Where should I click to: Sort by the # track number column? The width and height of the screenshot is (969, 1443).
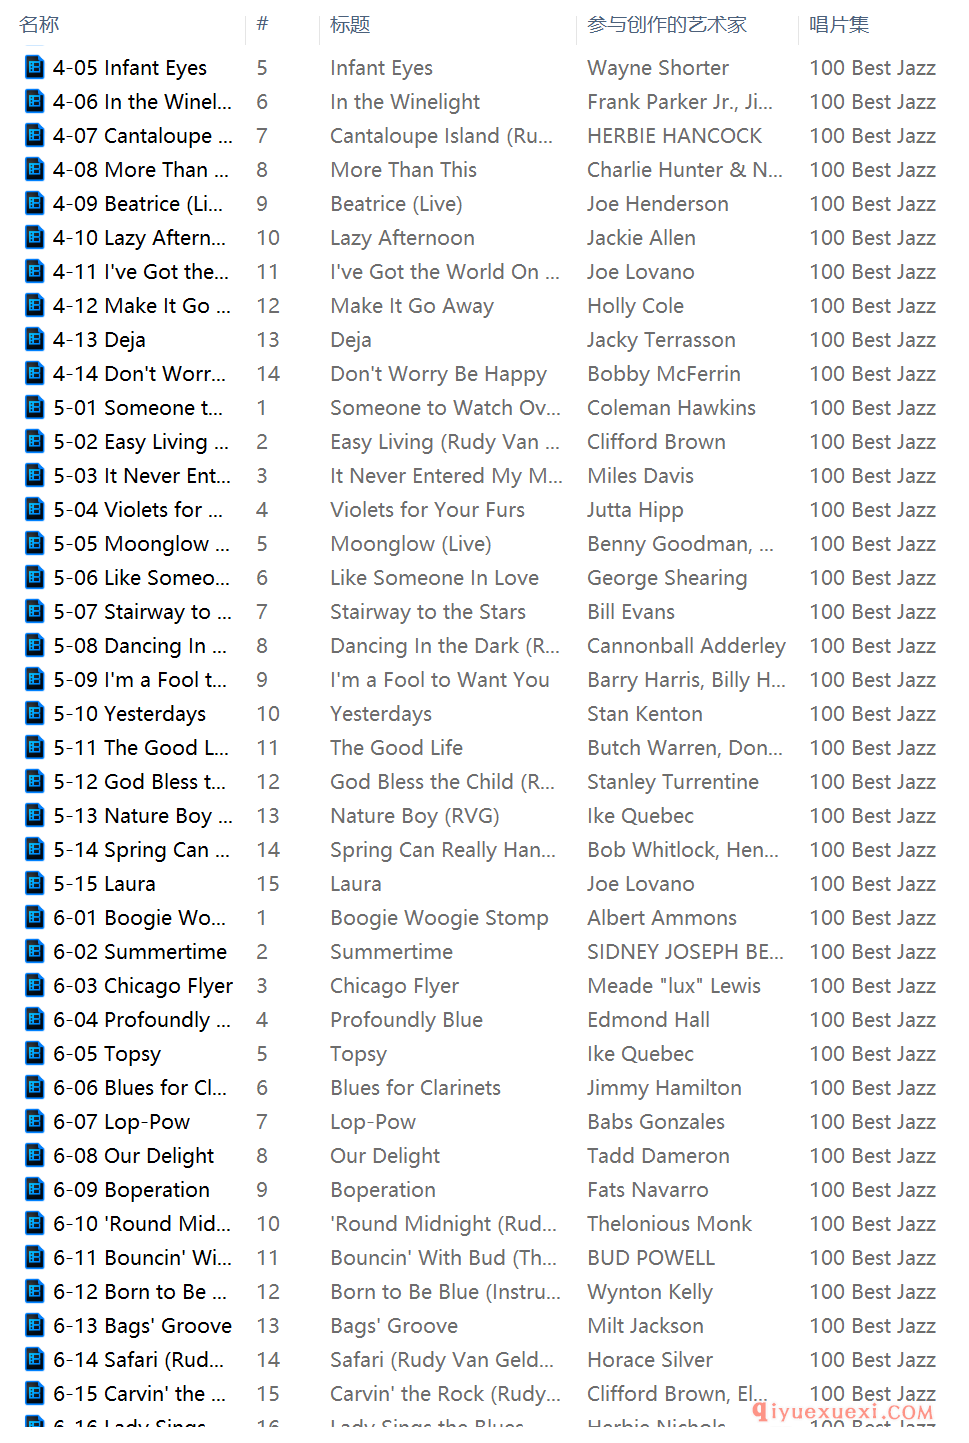[262, 24]
